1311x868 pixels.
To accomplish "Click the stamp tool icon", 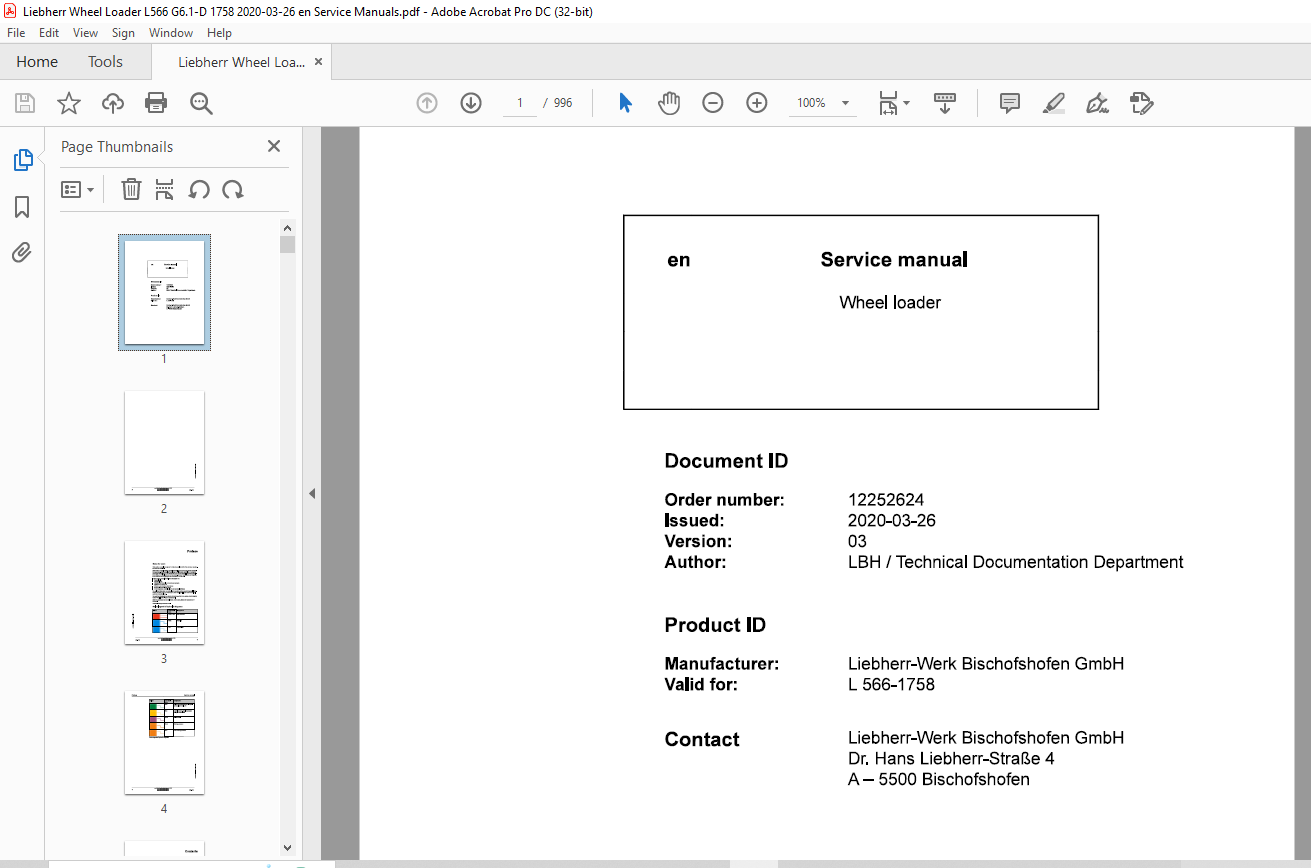I will [x=1141, y=103].
